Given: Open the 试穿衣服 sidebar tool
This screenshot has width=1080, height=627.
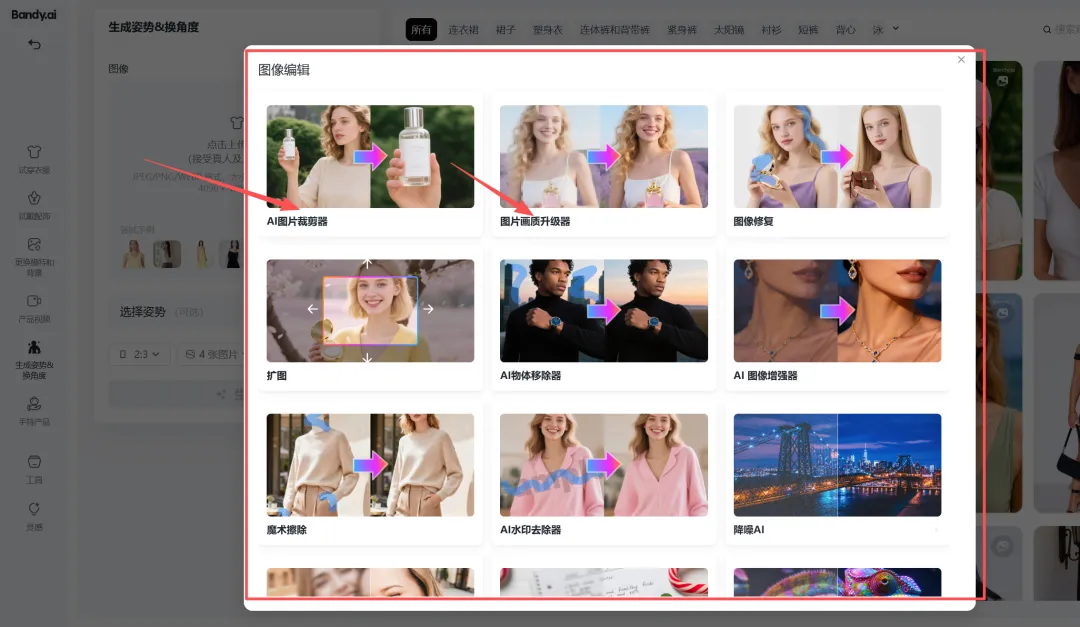Looking at the screenshot, I should point(34,158).
